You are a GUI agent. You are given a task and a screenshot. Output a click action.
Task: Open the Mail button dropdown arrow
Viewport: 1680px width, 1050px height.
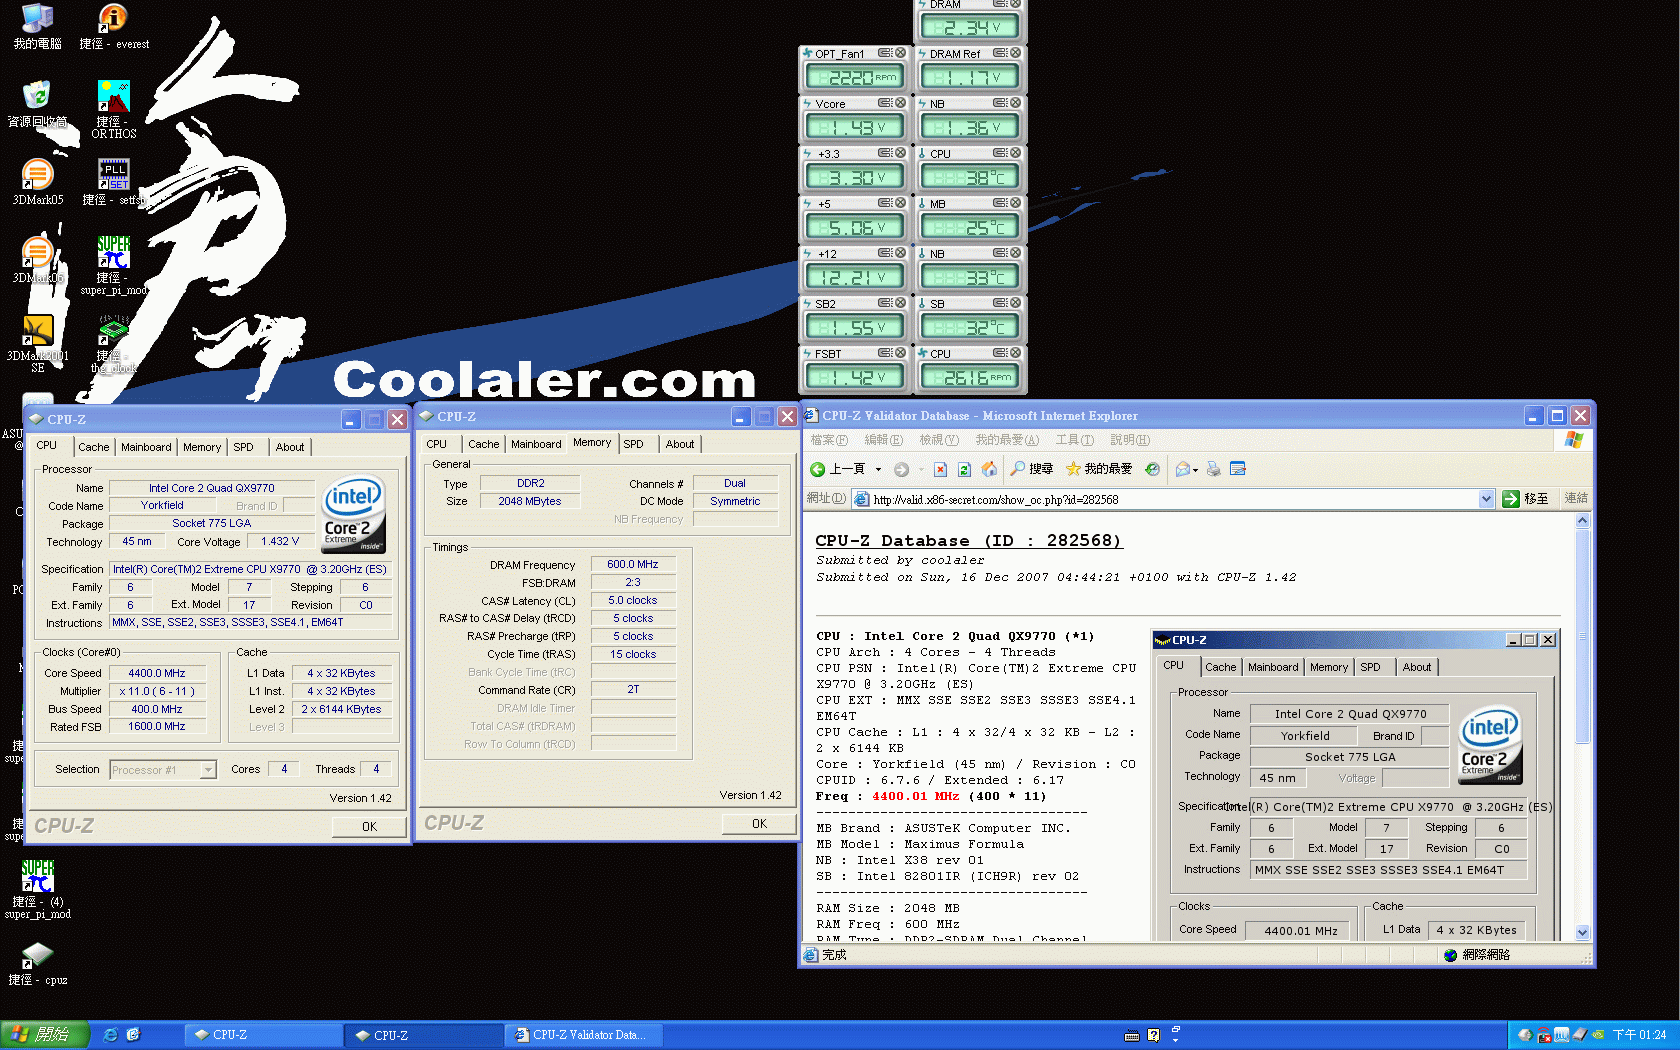point(1196,469)
